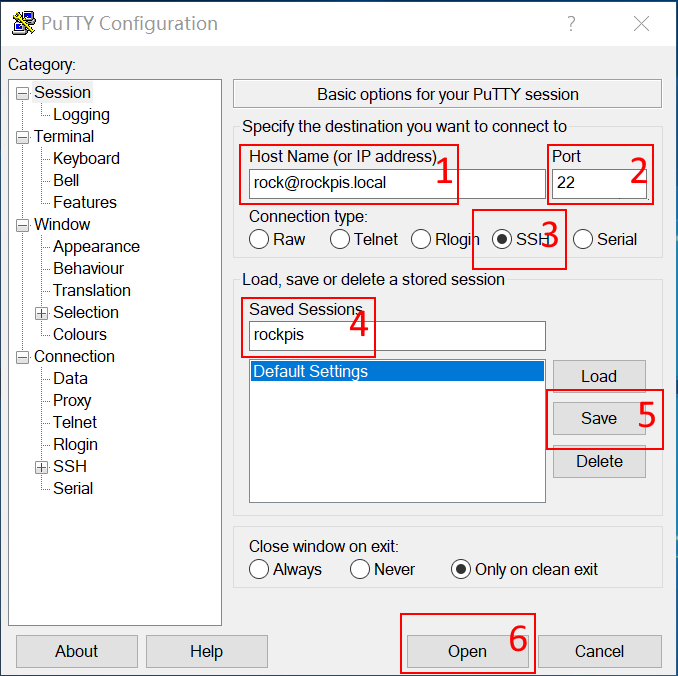Click the Host Name input field

coord(396,183)
